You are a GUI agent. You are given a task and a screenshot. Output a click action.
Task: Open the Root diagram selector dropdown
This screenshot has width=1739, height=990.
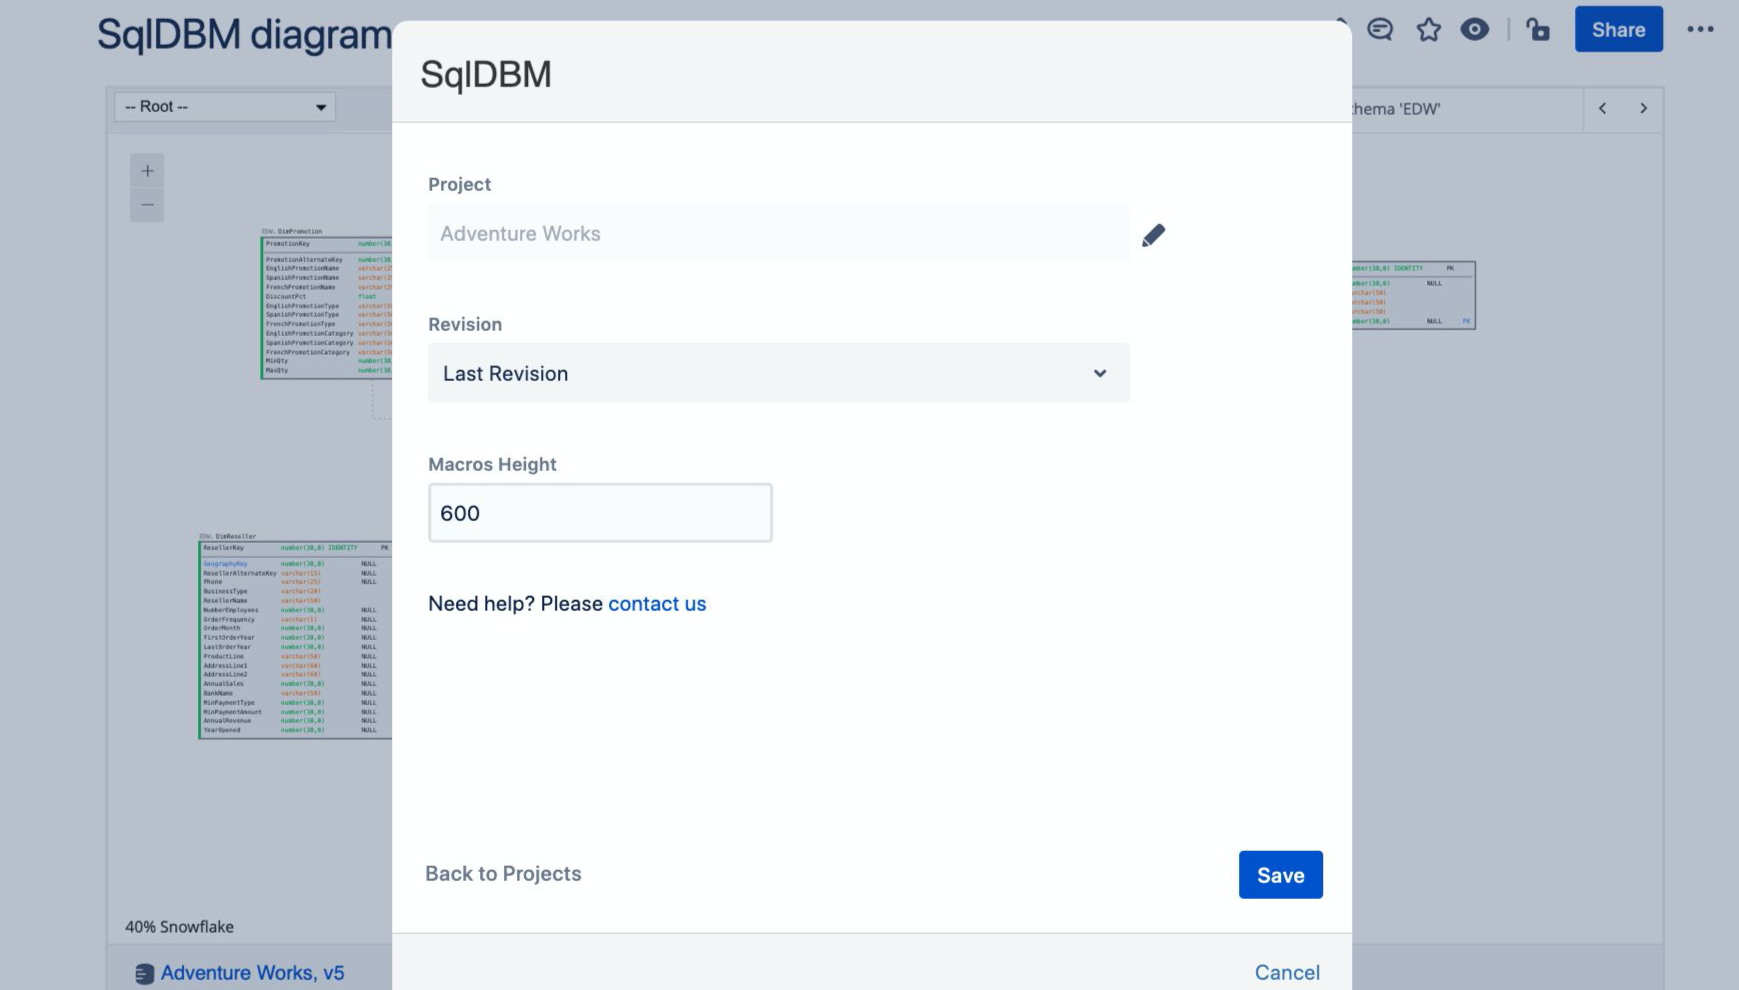point(225,107)
